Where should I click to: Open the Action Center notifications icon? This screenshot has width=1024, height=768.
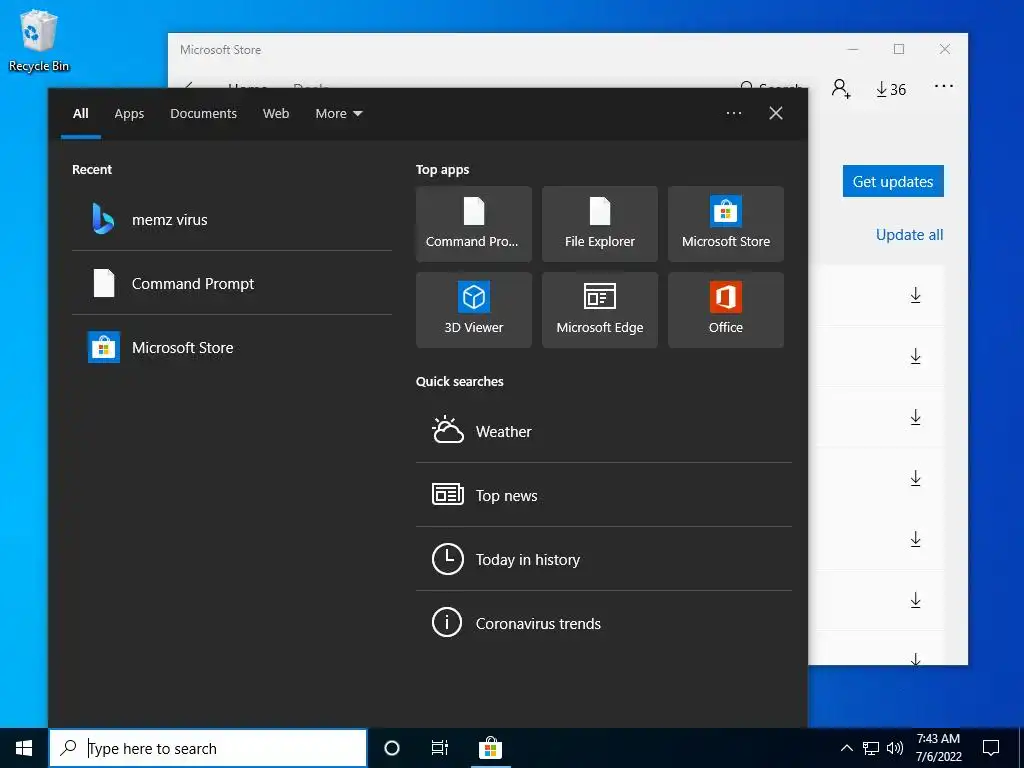tap(991, 748)
